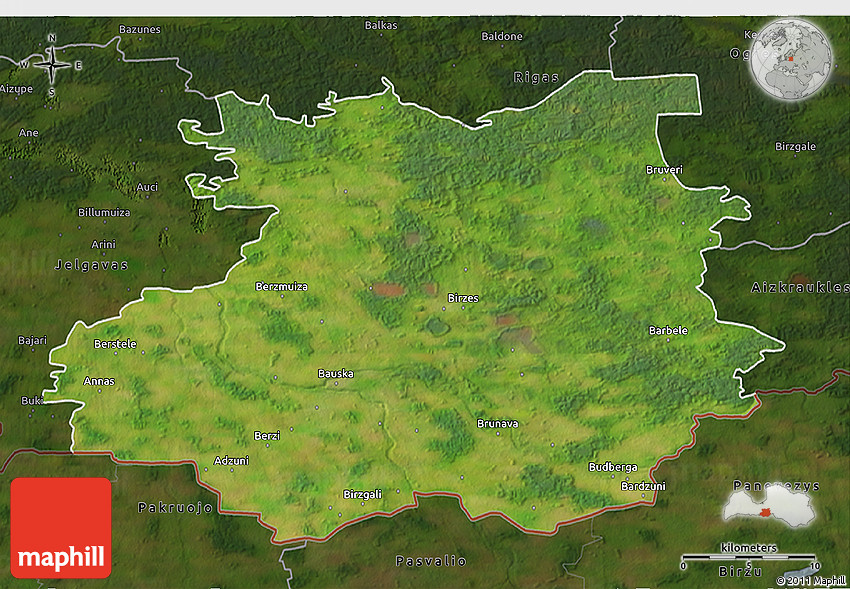Screen dimensions: 850x589
Task: Select the Birzes town label
Action: [463, 298]
